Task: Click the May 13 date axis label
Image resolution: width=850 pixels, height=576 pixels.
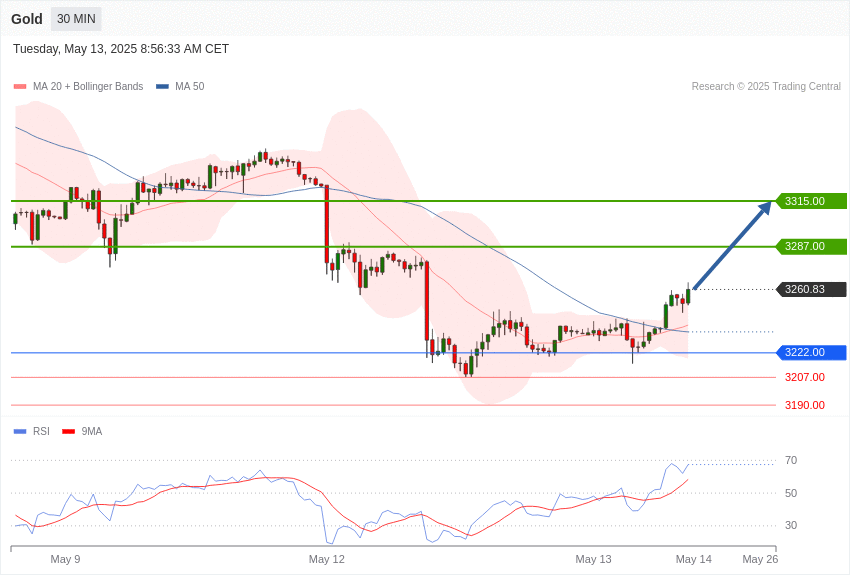Action: [x=593, y=559]
